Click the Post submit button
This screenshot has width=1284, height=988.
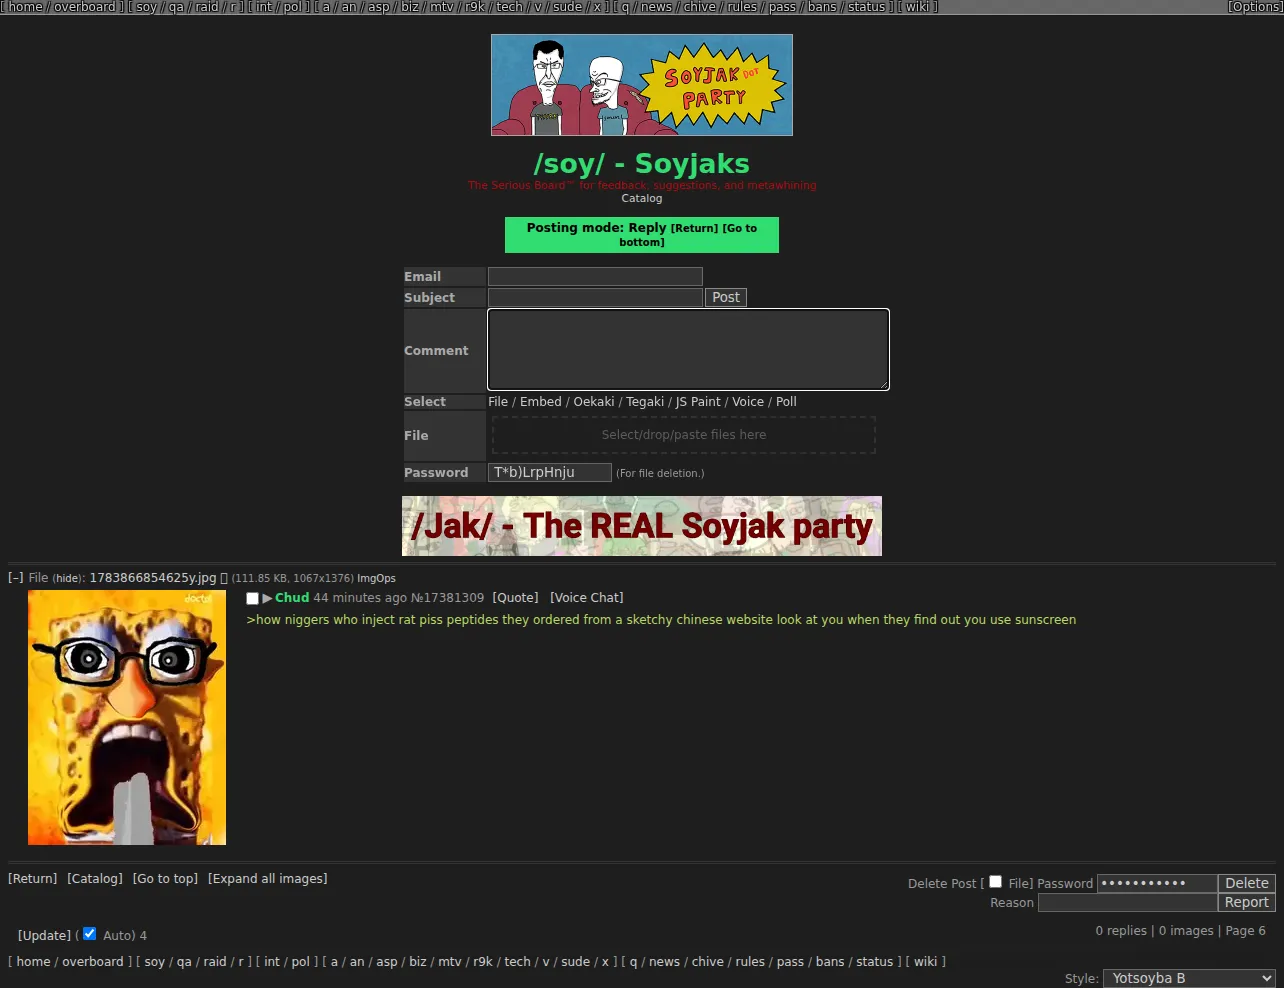[726, 297]
